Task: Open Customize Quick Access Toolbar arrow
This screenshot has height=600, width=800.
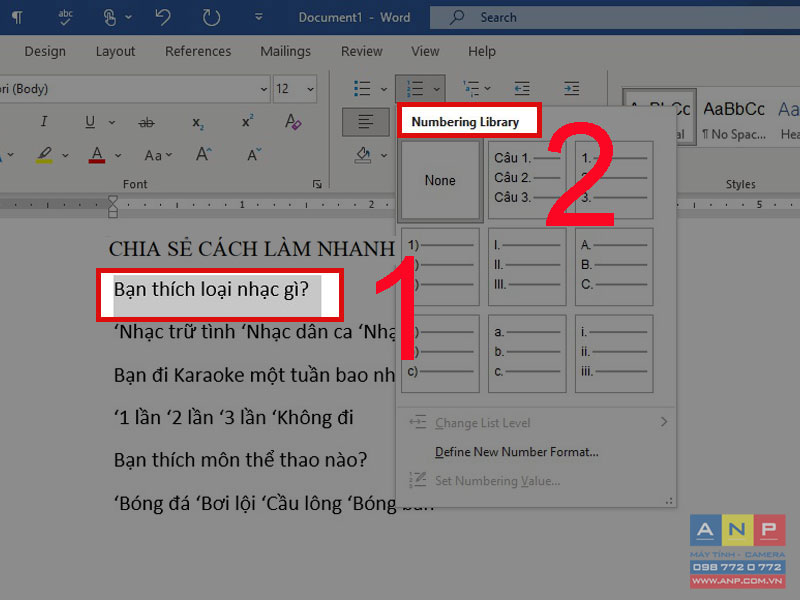Action: [x=259, y=17]
